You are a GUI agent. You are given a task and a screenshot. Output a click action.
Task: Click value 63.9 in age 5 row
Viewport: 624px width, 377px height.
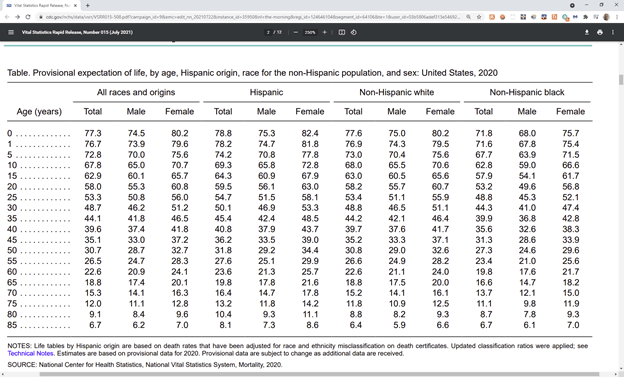coord(527,155)
